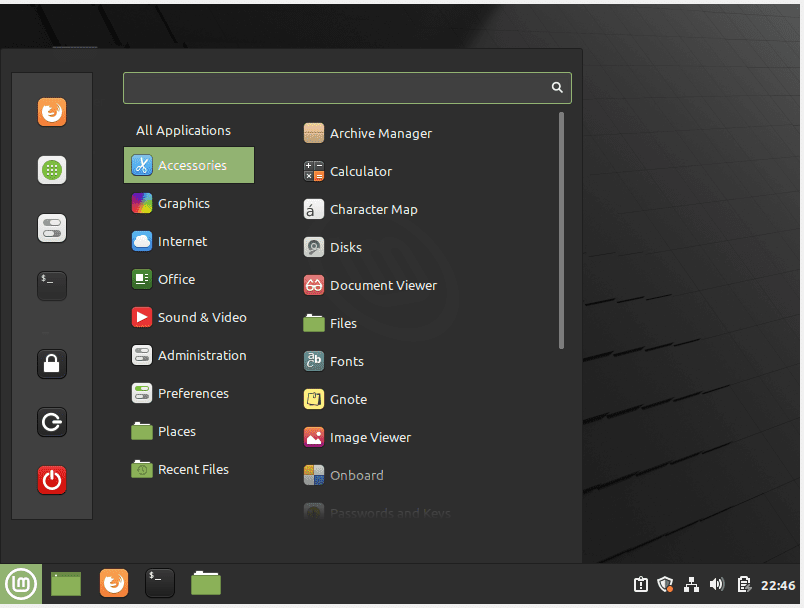804x608 pixels.
Task: Start the Archive Manager
Action: click(x=381, y=133)
